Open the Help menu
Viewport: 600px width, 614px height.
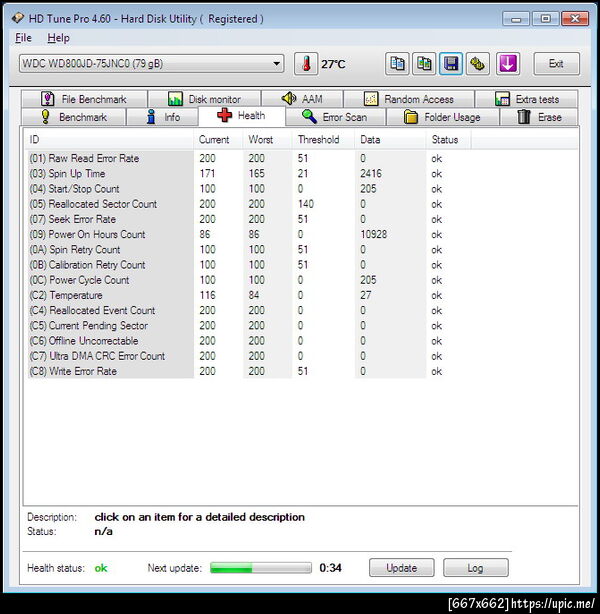pos(58,38)
